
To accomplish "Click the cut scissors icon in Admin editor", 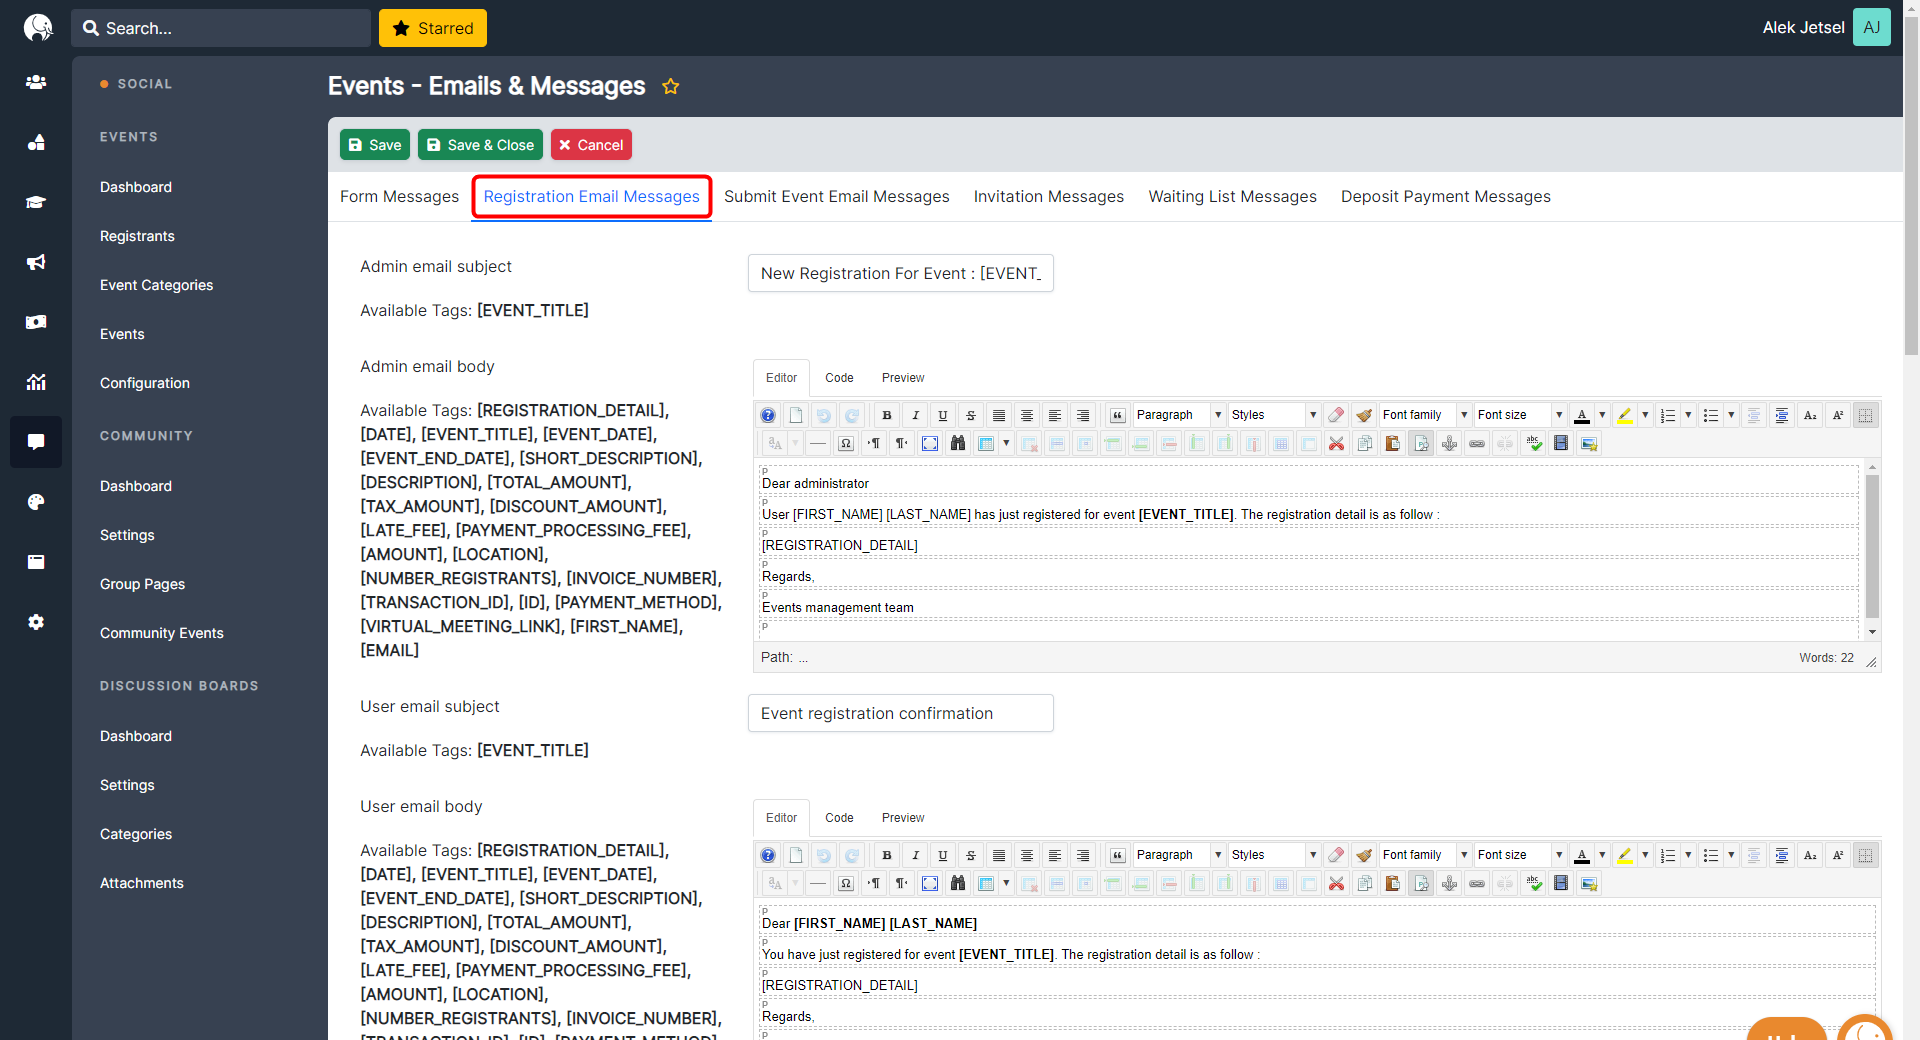I will coord(1337,443).
